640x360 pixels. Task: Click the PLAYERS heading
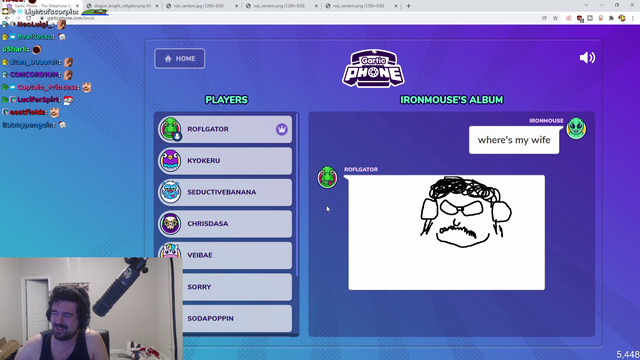tap(227, 100)
